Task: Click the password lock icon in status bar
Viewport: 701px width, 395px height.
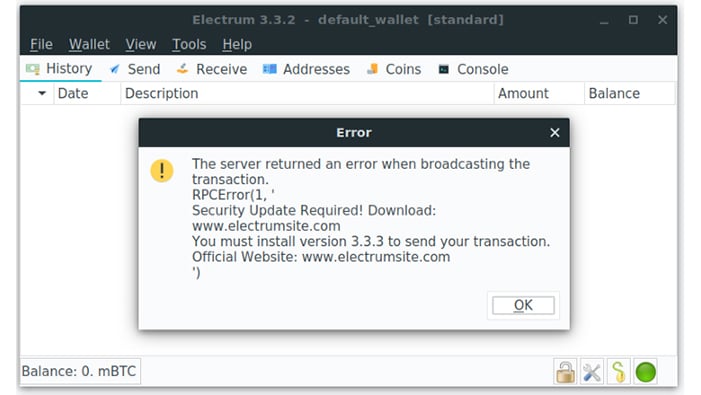Action: (565, 372)
